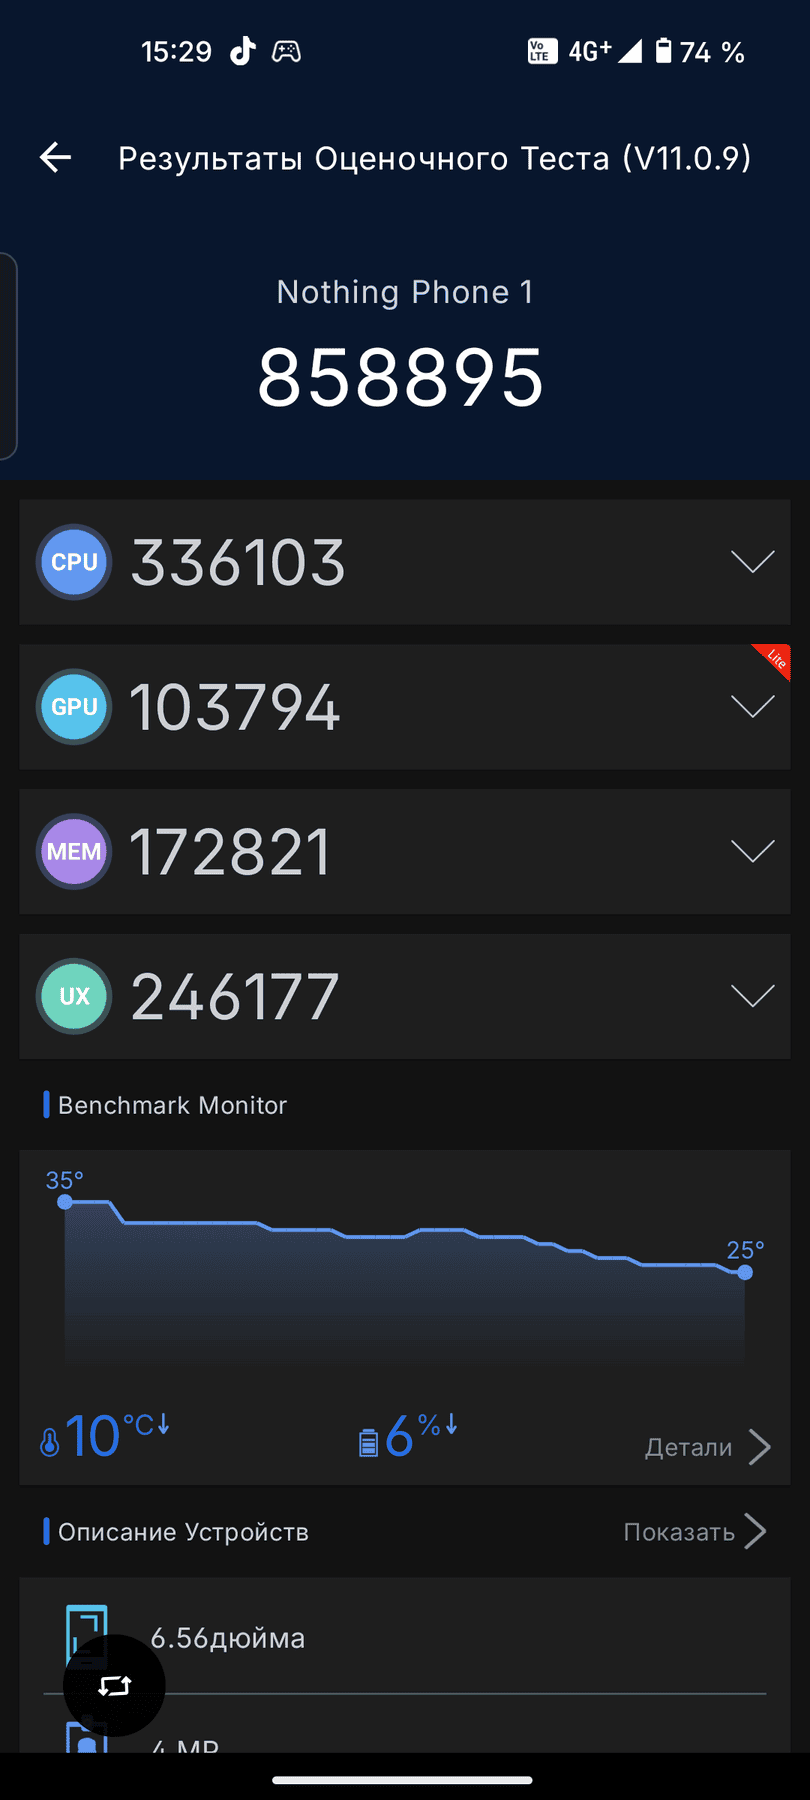Viewport: 810px width, 1800px height.
Task: Tap the Benchmark Monitor heading
Action: [172, 1105]
